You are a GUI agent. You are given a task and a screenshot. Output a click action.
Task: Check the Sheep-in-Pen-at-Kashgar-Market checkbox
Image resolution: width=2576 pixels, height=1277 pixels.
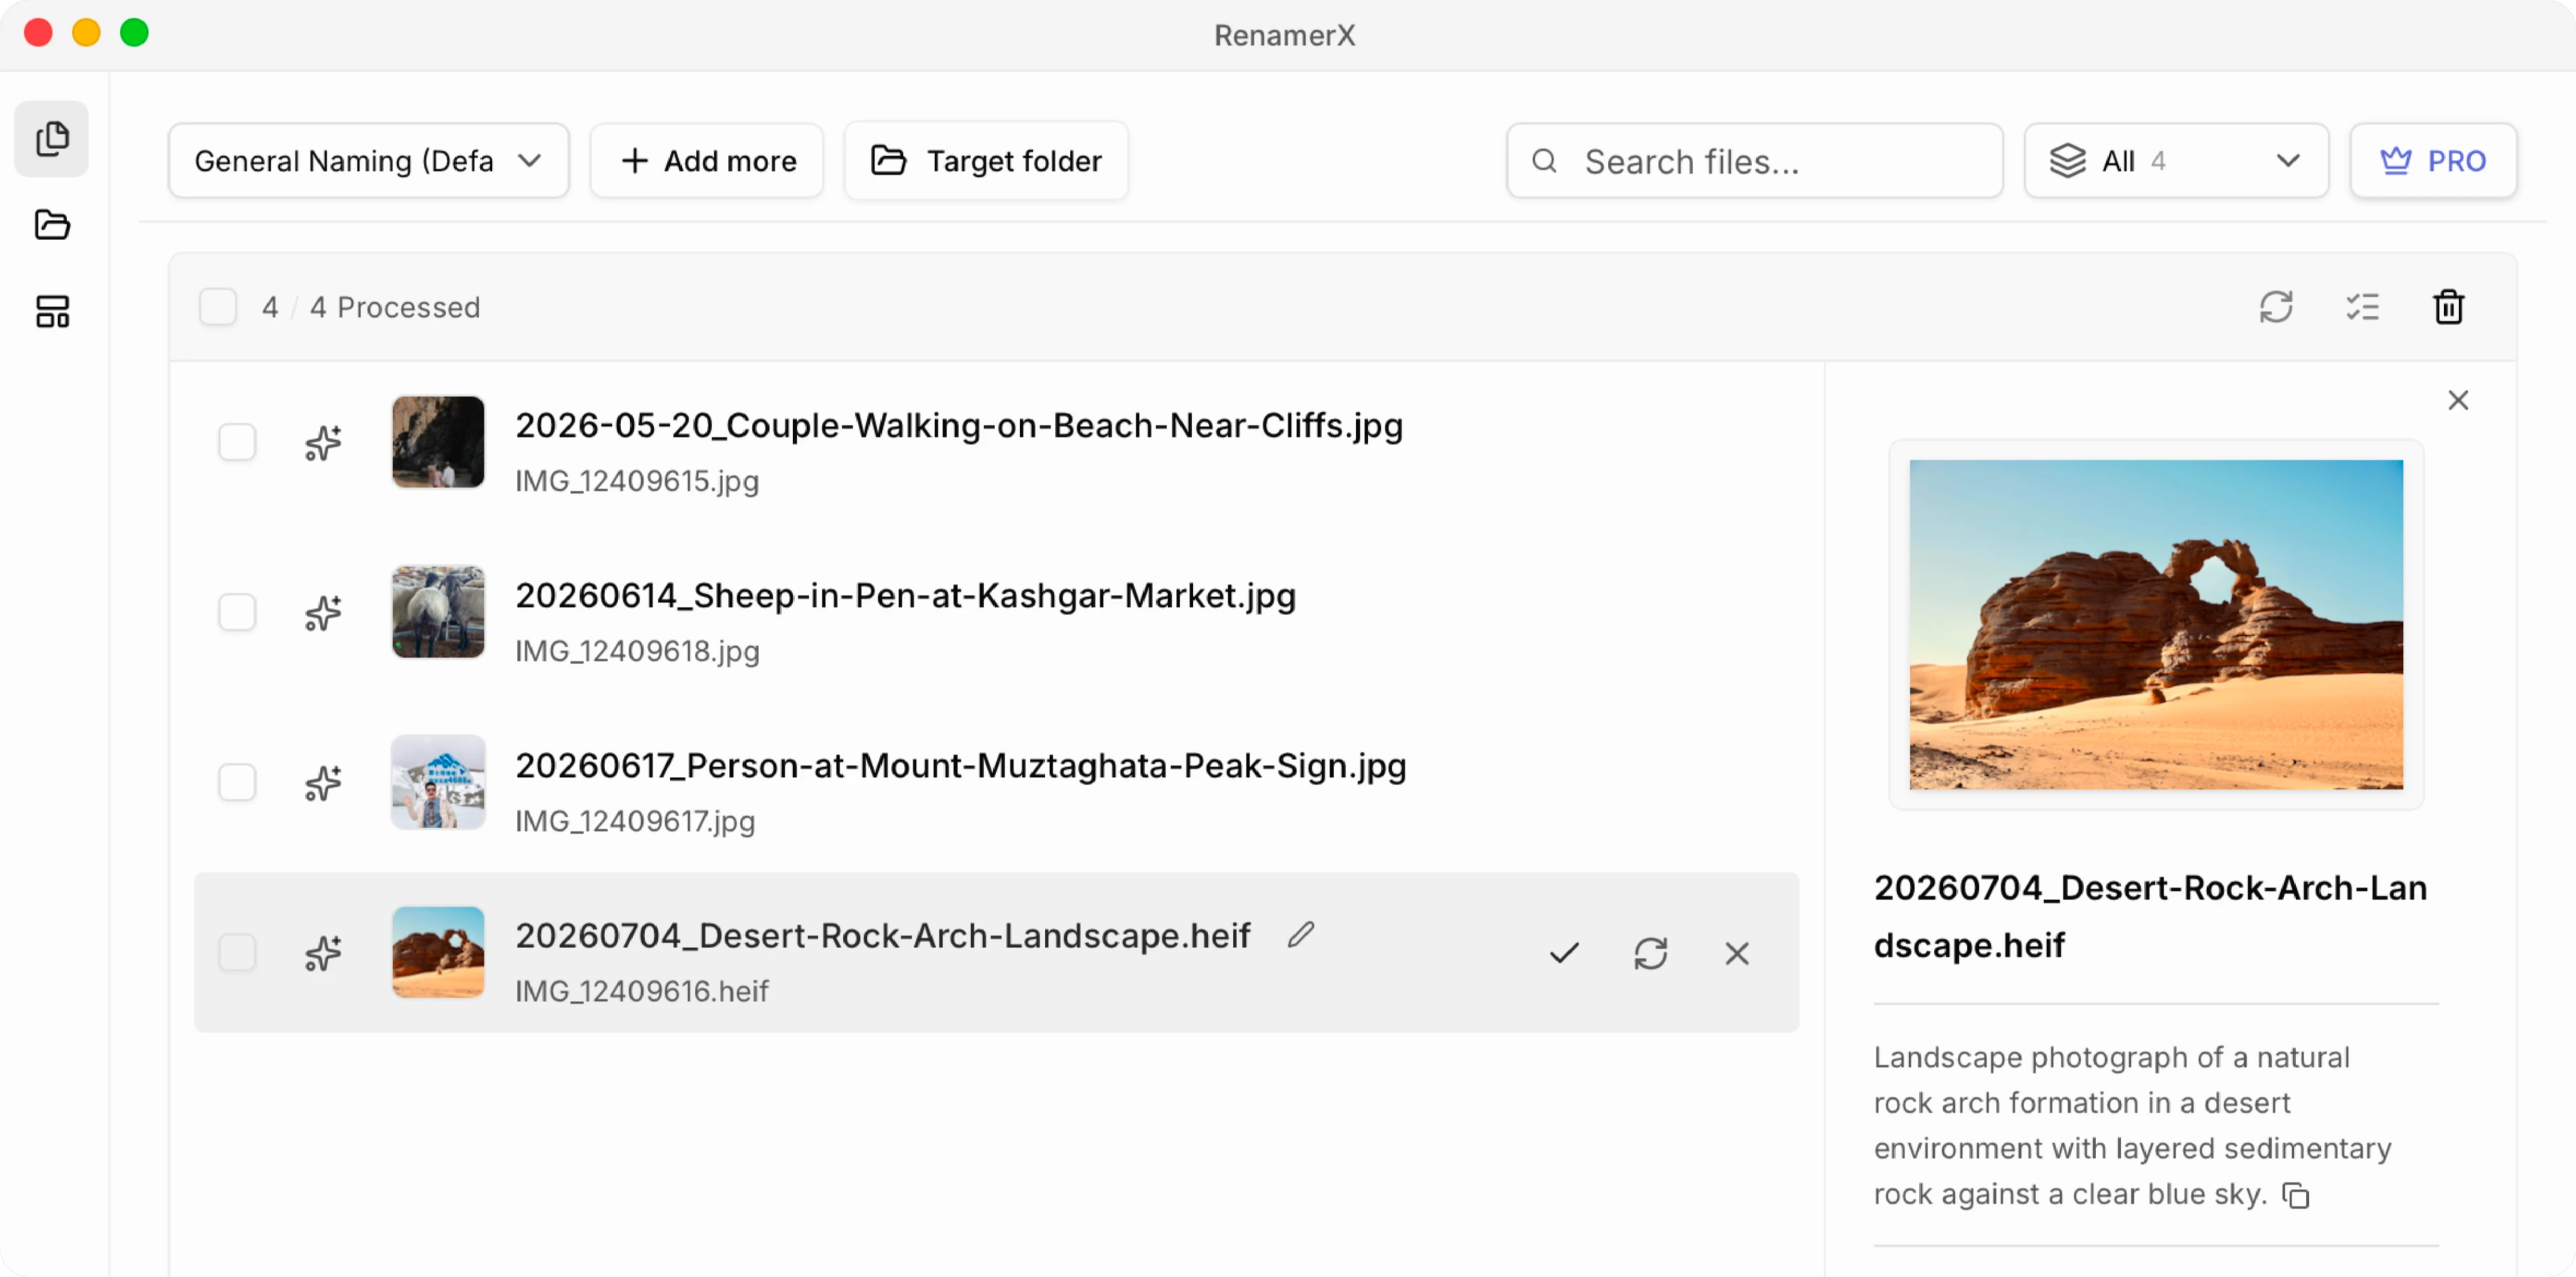click(237, 612)
